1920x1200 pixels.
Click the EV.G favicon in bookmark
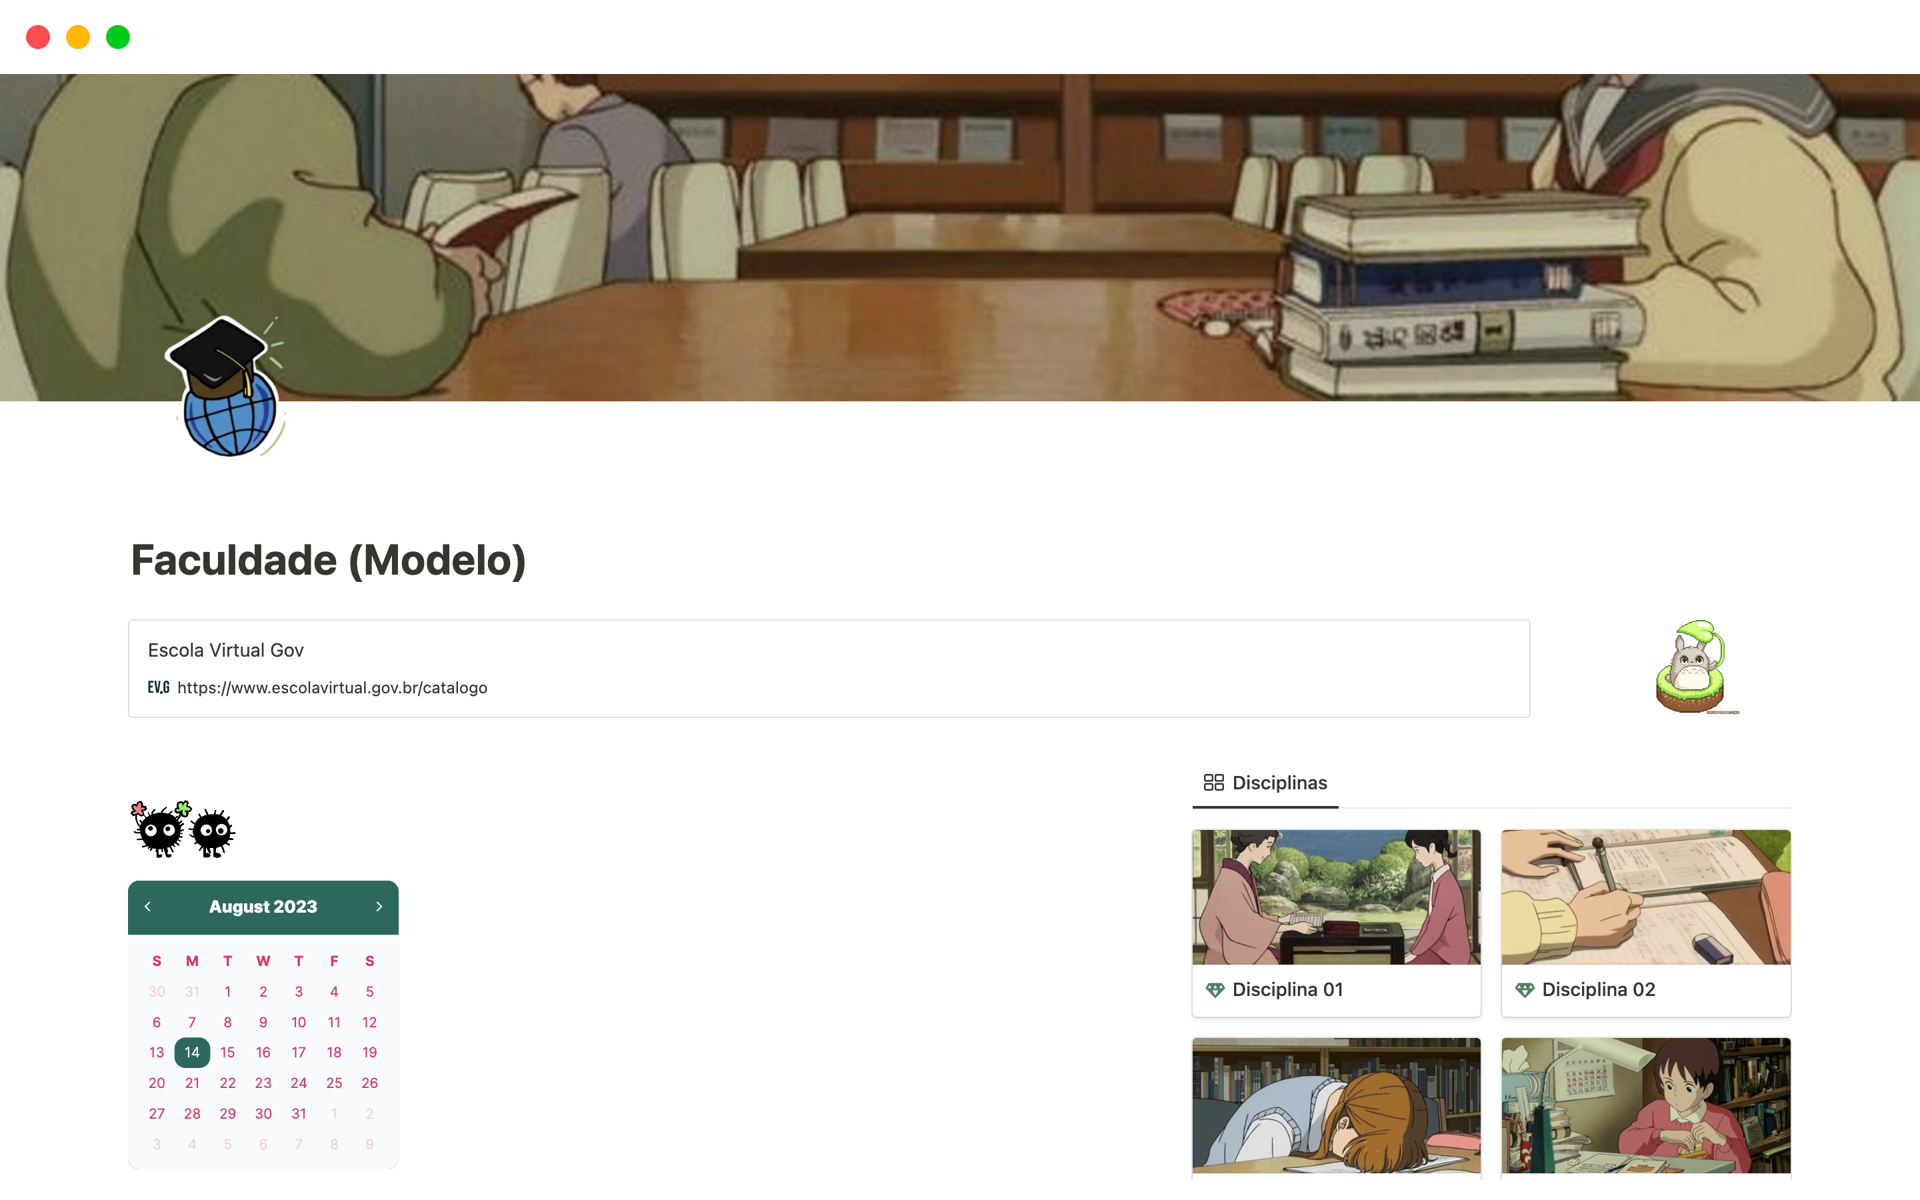(158, 688)
